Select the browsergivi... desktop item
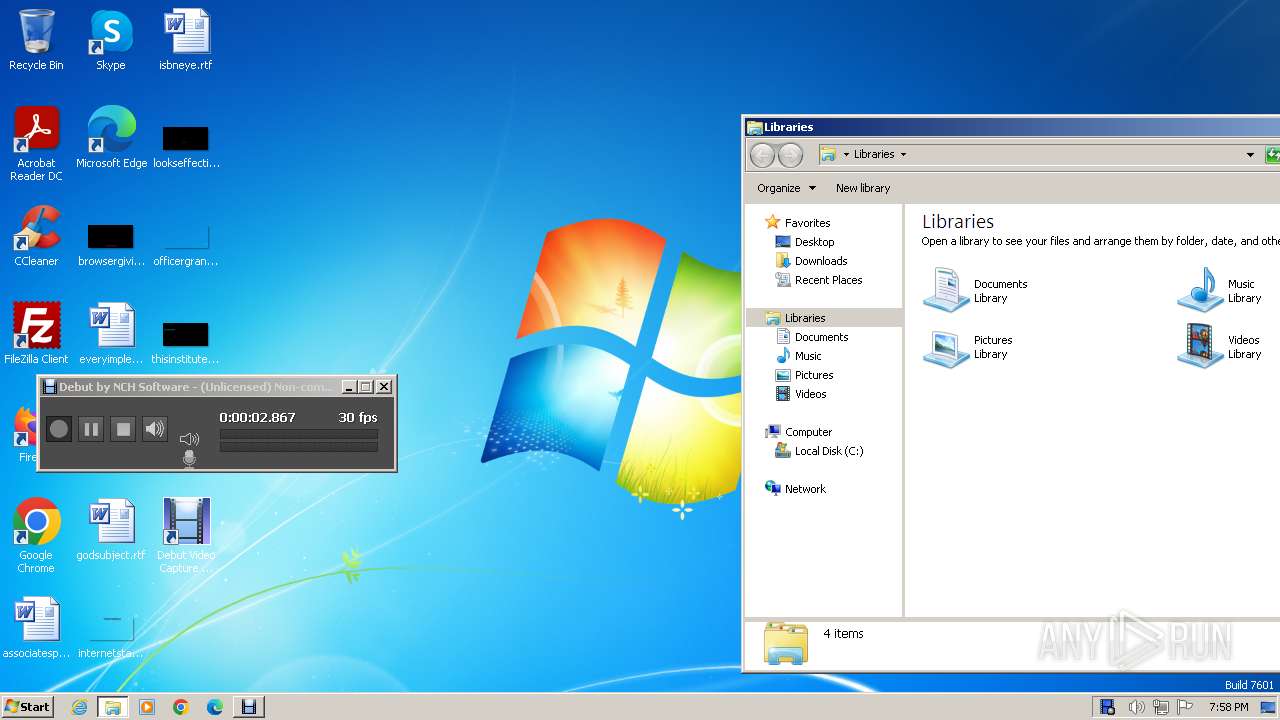The height and width of the screenshot is (720, 1280). [x=111, y=243]
